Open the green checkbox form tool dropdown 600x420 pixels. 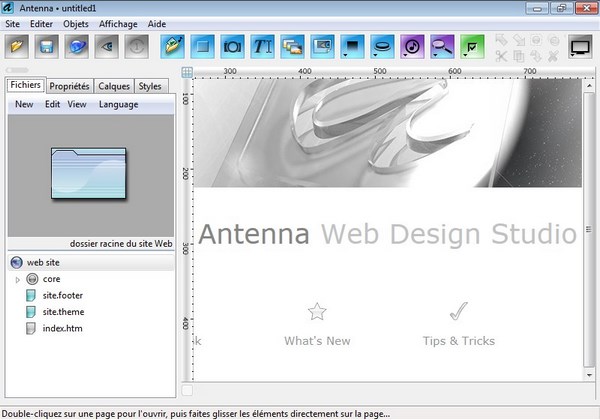point(472,47)
